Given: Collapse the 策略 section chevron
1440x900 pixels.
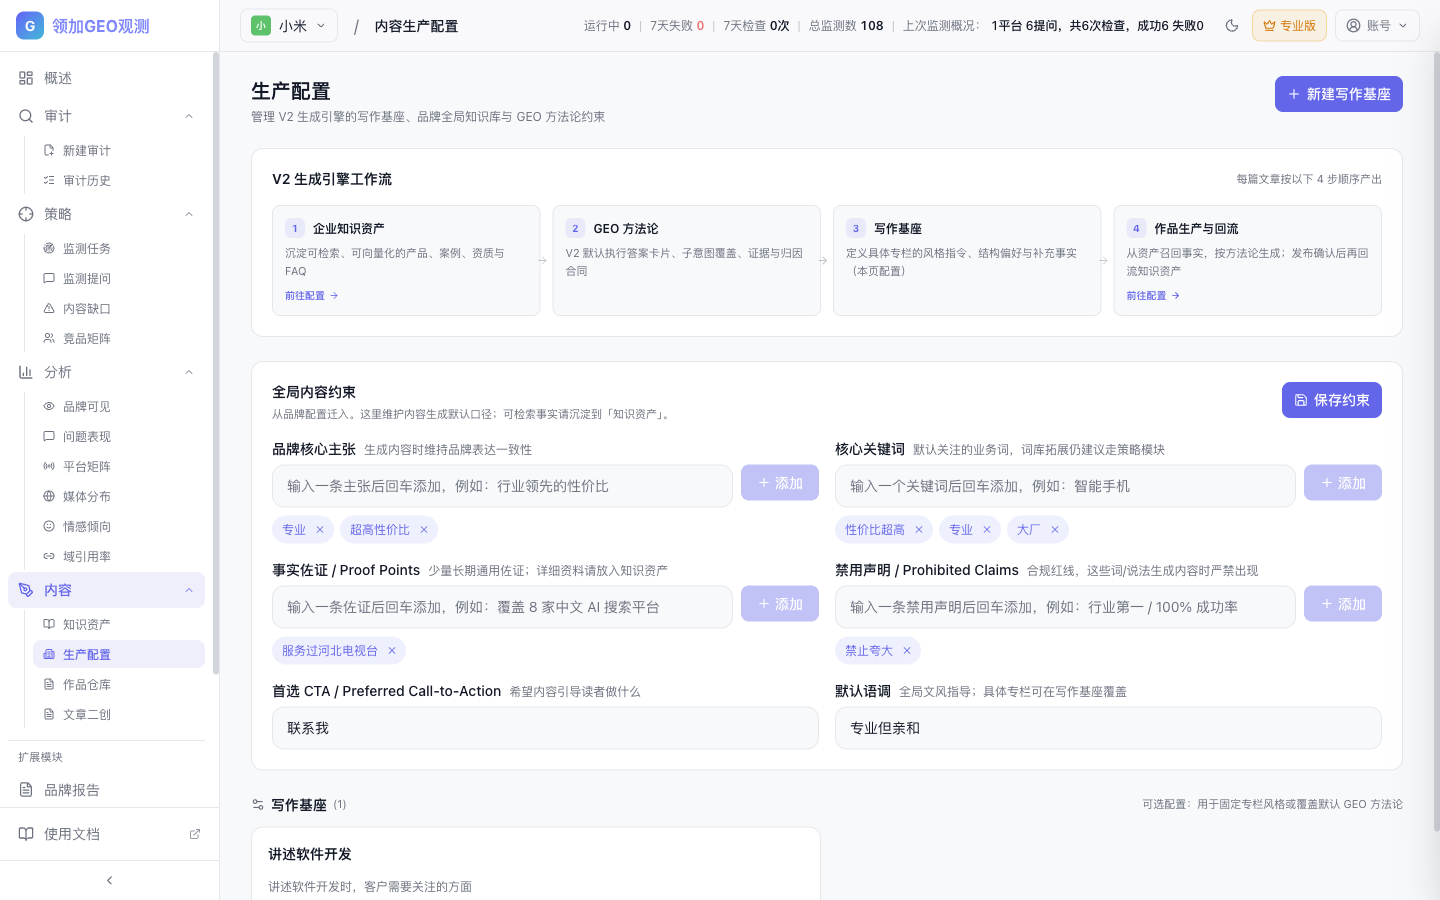Looking at the screenshot, I should click(189, 214).
